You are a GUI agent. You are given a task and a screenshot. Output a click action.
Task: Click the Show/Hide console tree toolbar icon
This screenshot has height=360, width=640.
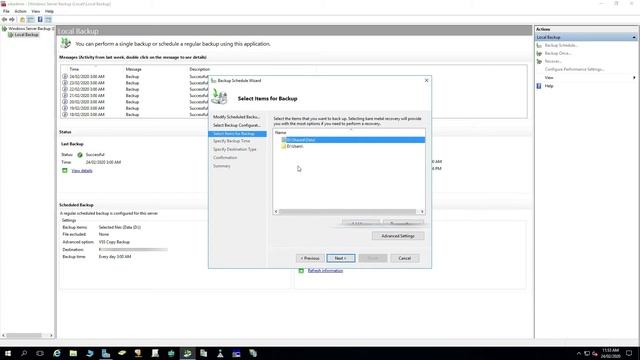coord(31,20)
